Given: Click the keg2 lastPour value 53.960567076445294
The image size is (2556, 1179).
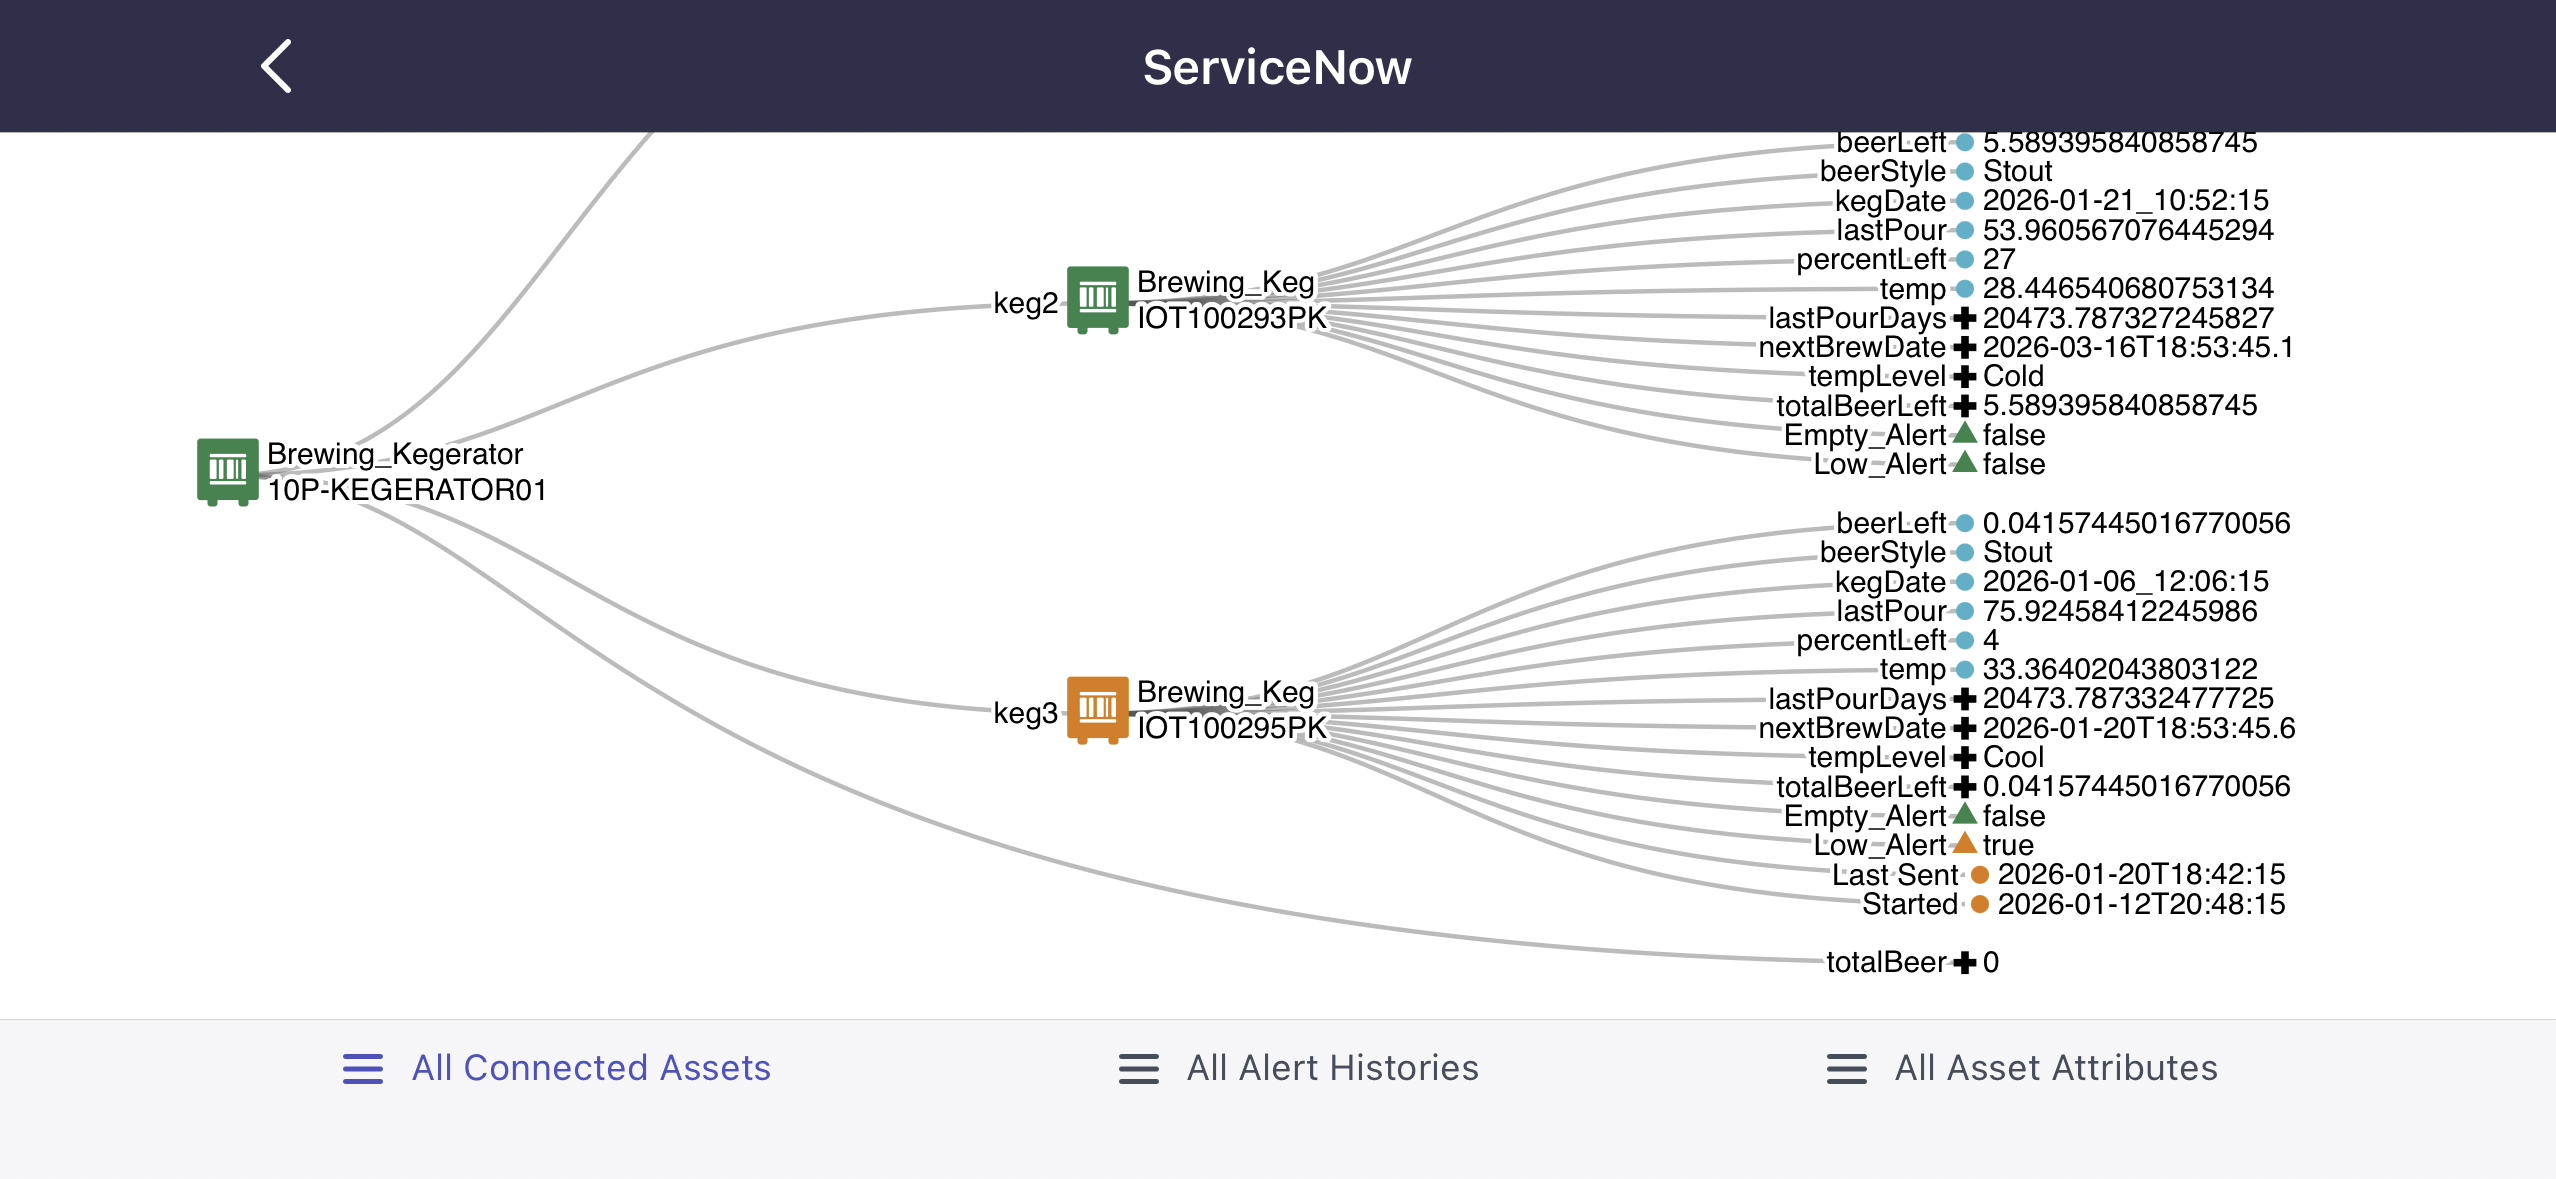Looking at the screenshot, I should click(2128, 230).
